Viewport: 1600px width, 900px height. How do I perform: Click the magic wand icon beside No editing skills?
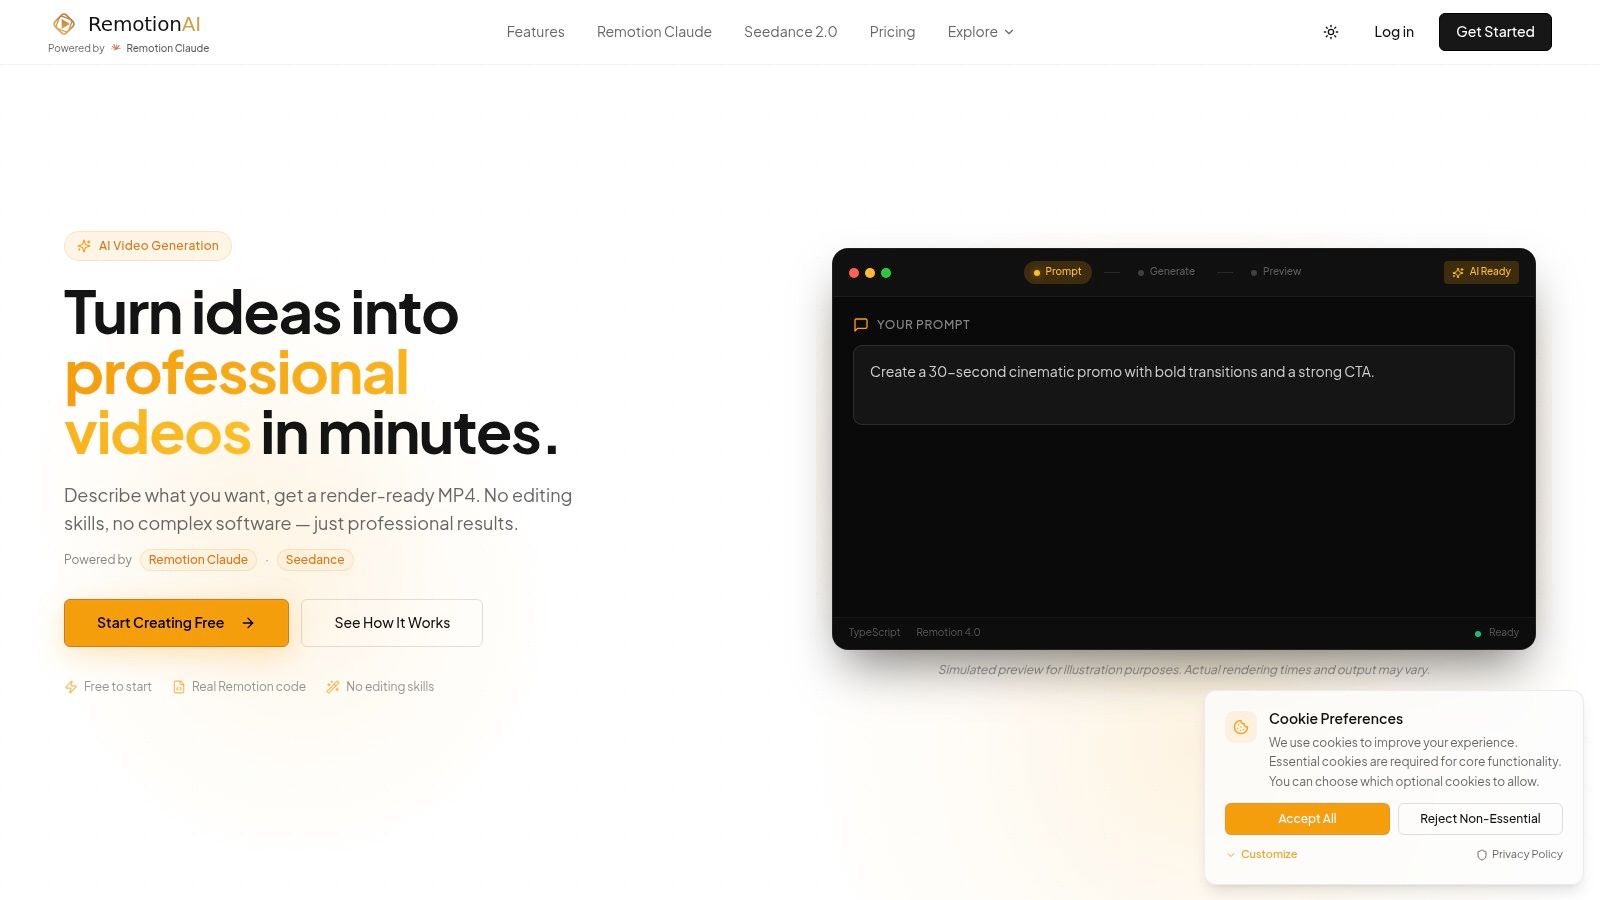coord(333,687)
